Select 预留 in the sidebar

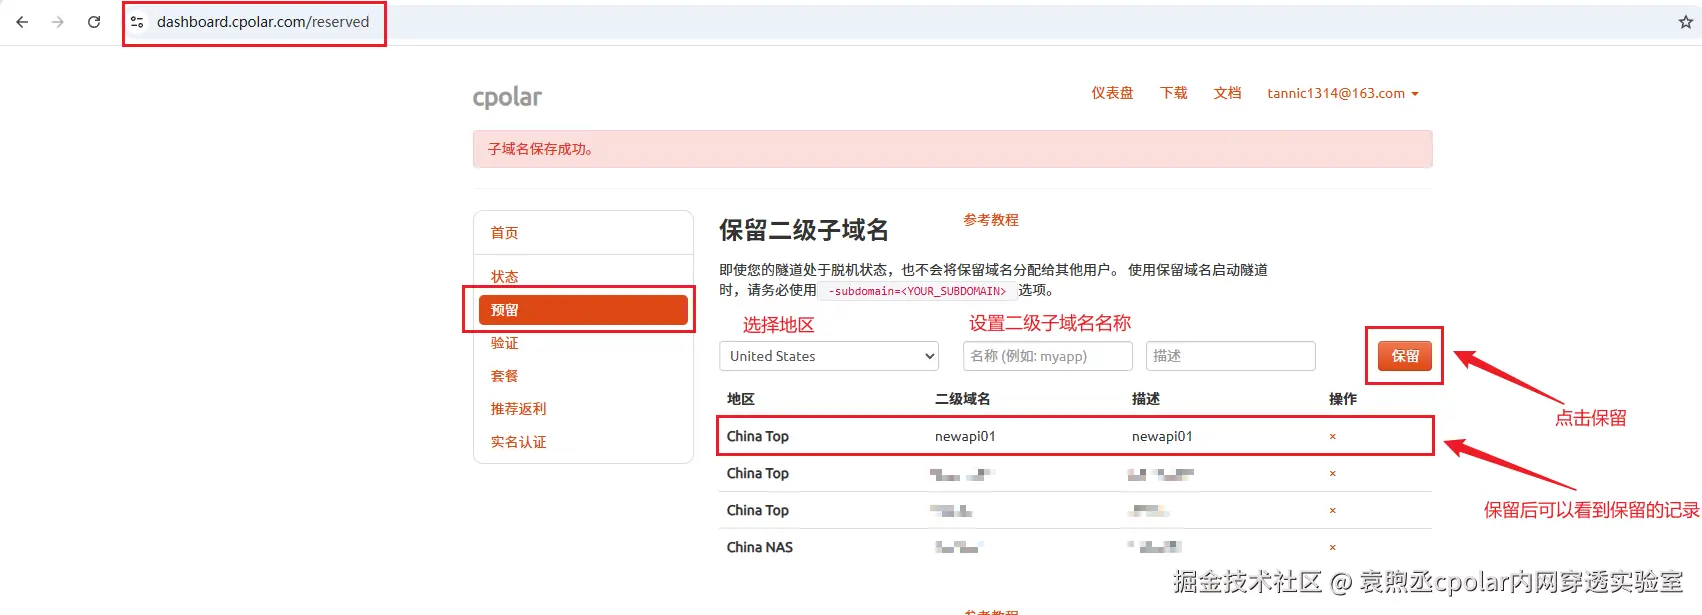[583, 310]
